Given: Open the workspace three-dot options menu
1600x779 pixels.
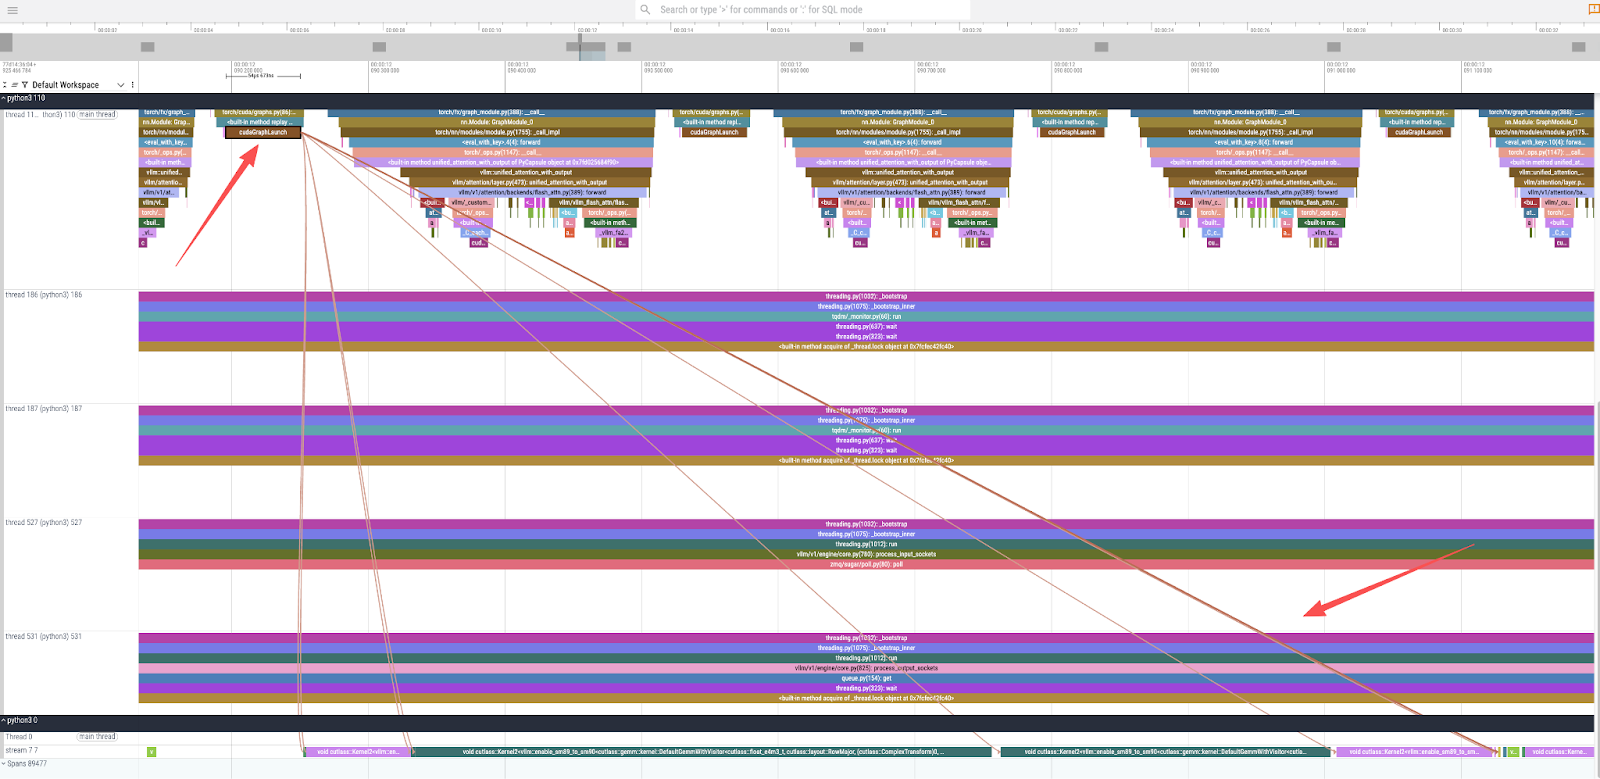Looking at the screenshot, I should pos(132,85).
